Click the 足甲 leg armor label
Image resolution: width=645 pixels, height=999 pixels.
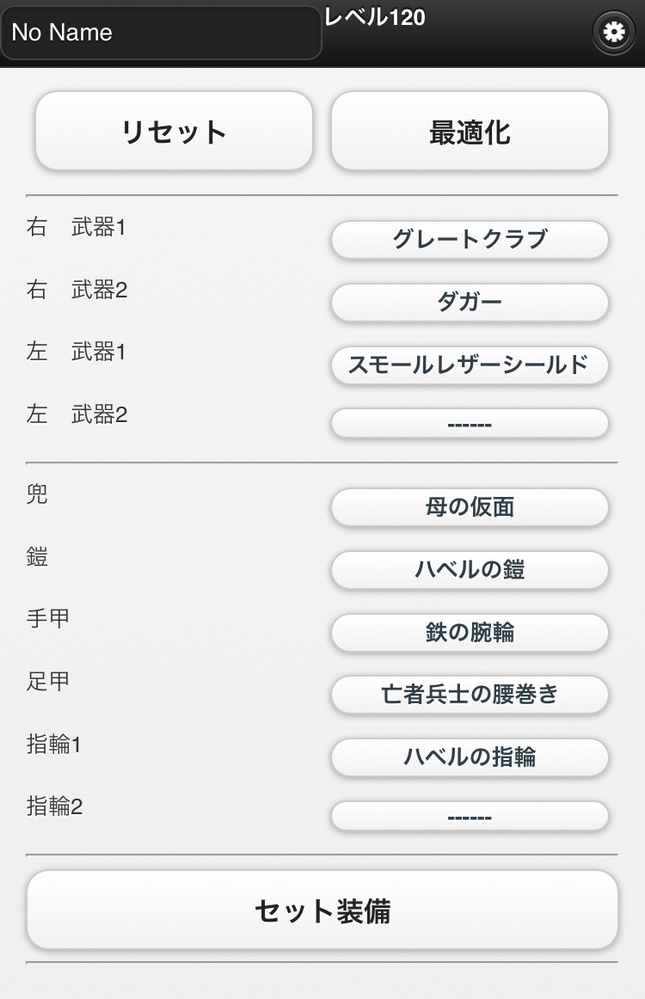click(48, 681)
